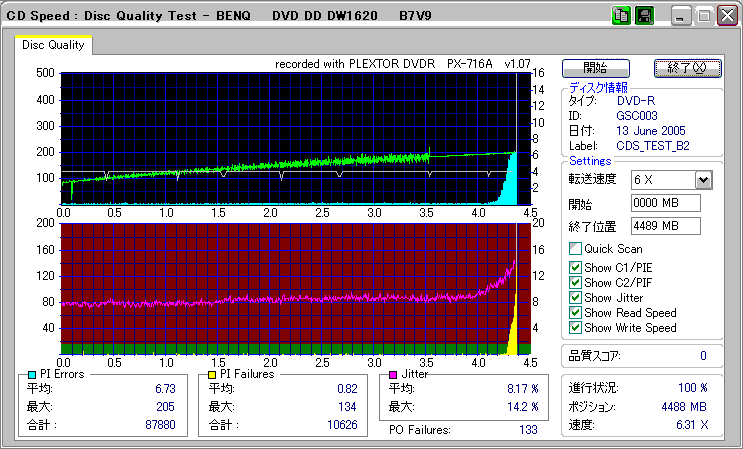The width and height of the screenshot is (743, 449).
Task: Click the PI Failures maximum 134
Action: click(347, 407)
